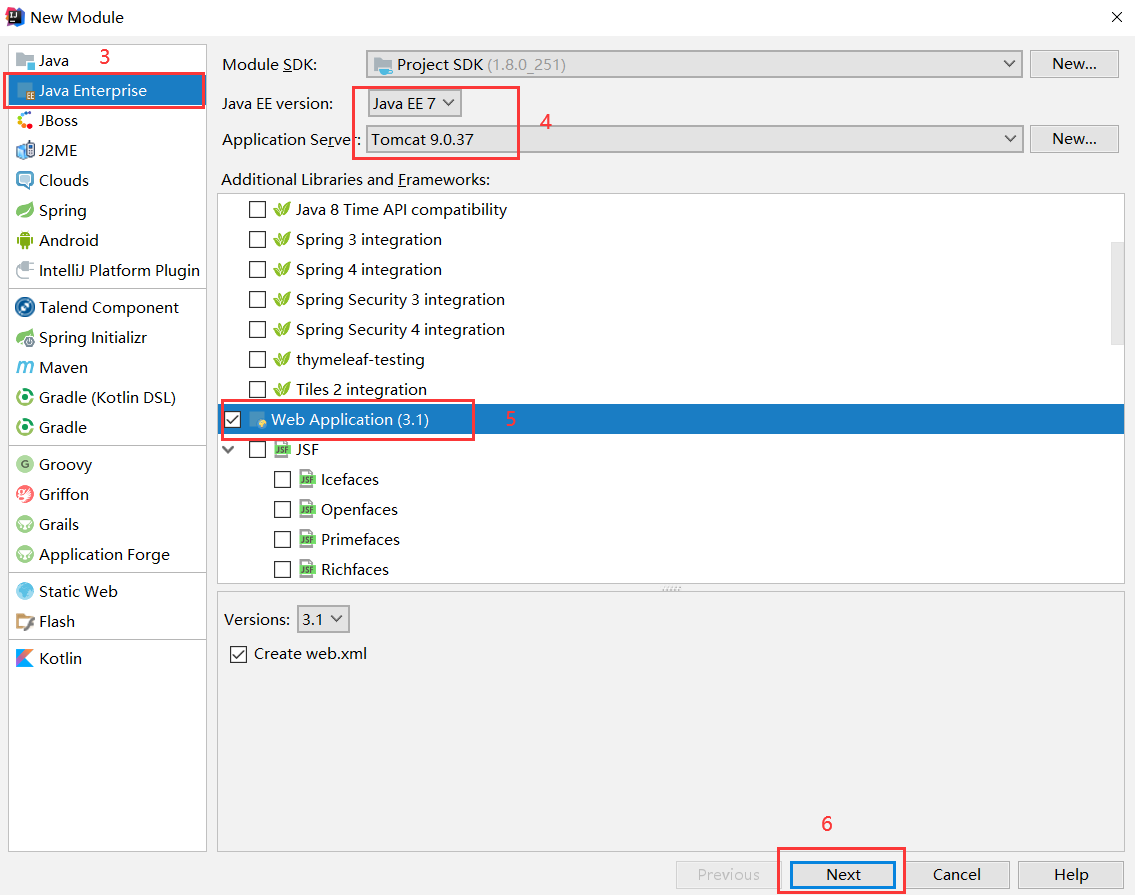This screenshot has width=1135, height=895.
Task: Select the Java module type icon
Action: click(25, 60)
